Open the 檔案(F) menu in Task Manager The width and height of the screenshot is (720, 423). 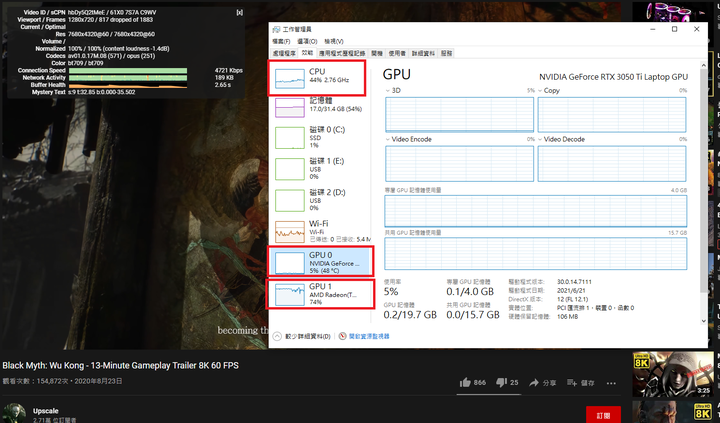pyautogui.click(x=281, y=41)
